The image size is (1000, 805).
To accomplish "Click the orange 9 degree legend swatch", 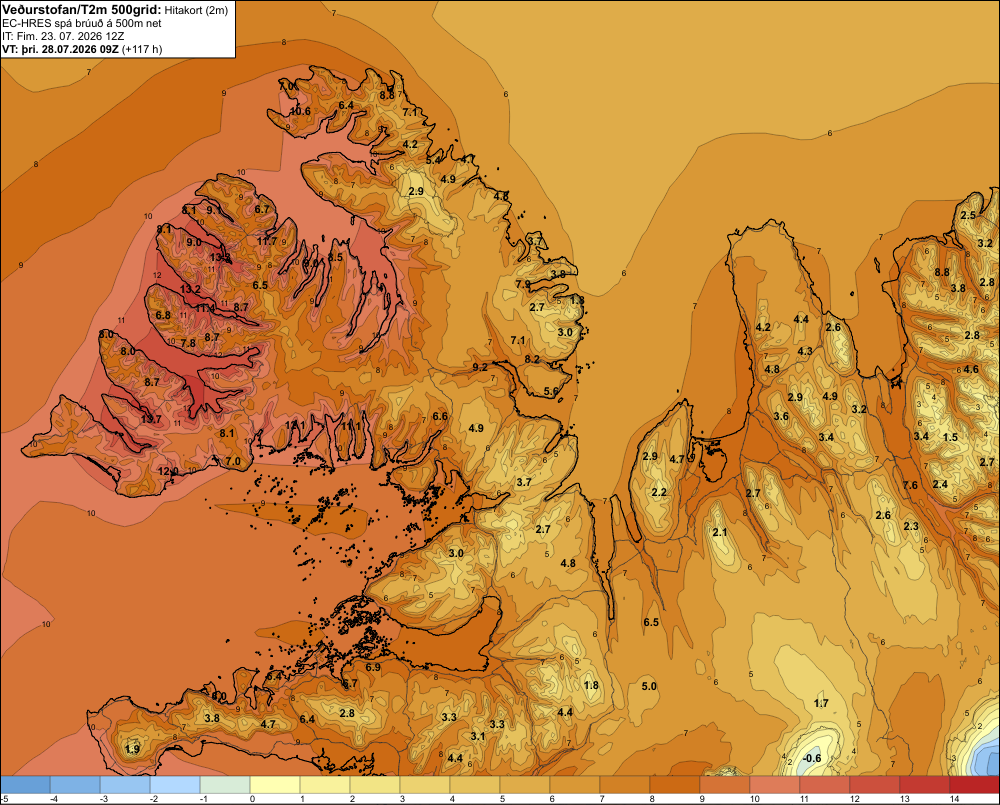I will click(724, 785).
